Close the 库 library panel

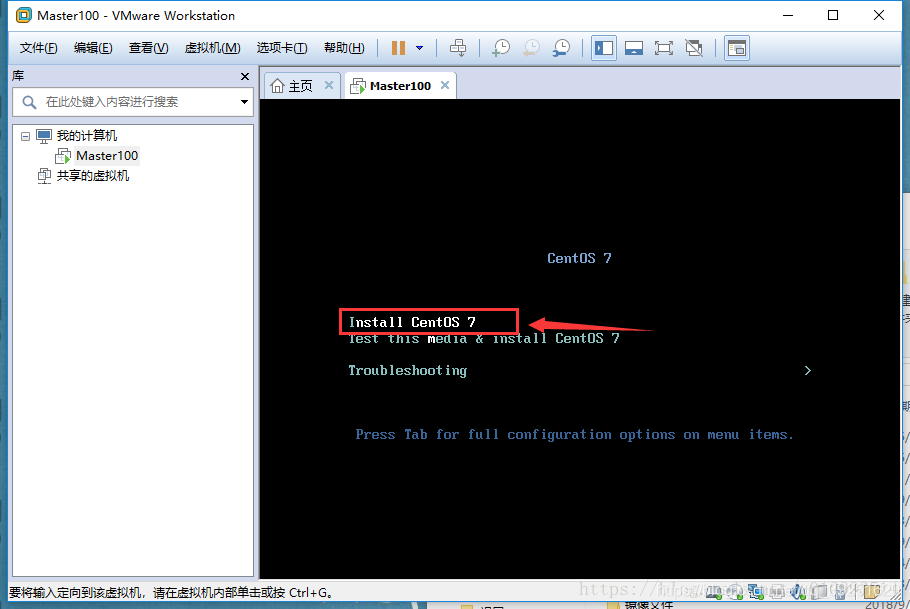(x=245, y=77)
